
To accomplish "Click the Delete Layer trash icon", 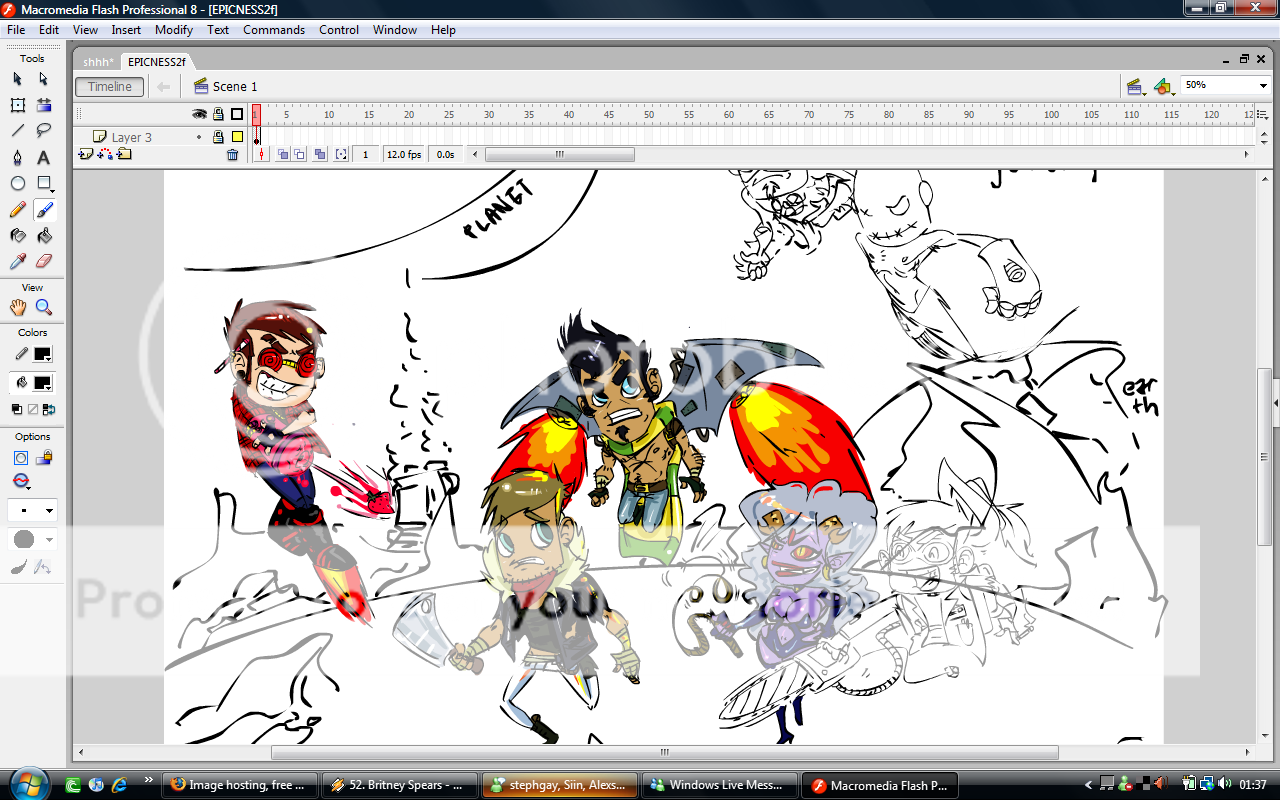I will (232, 154).
